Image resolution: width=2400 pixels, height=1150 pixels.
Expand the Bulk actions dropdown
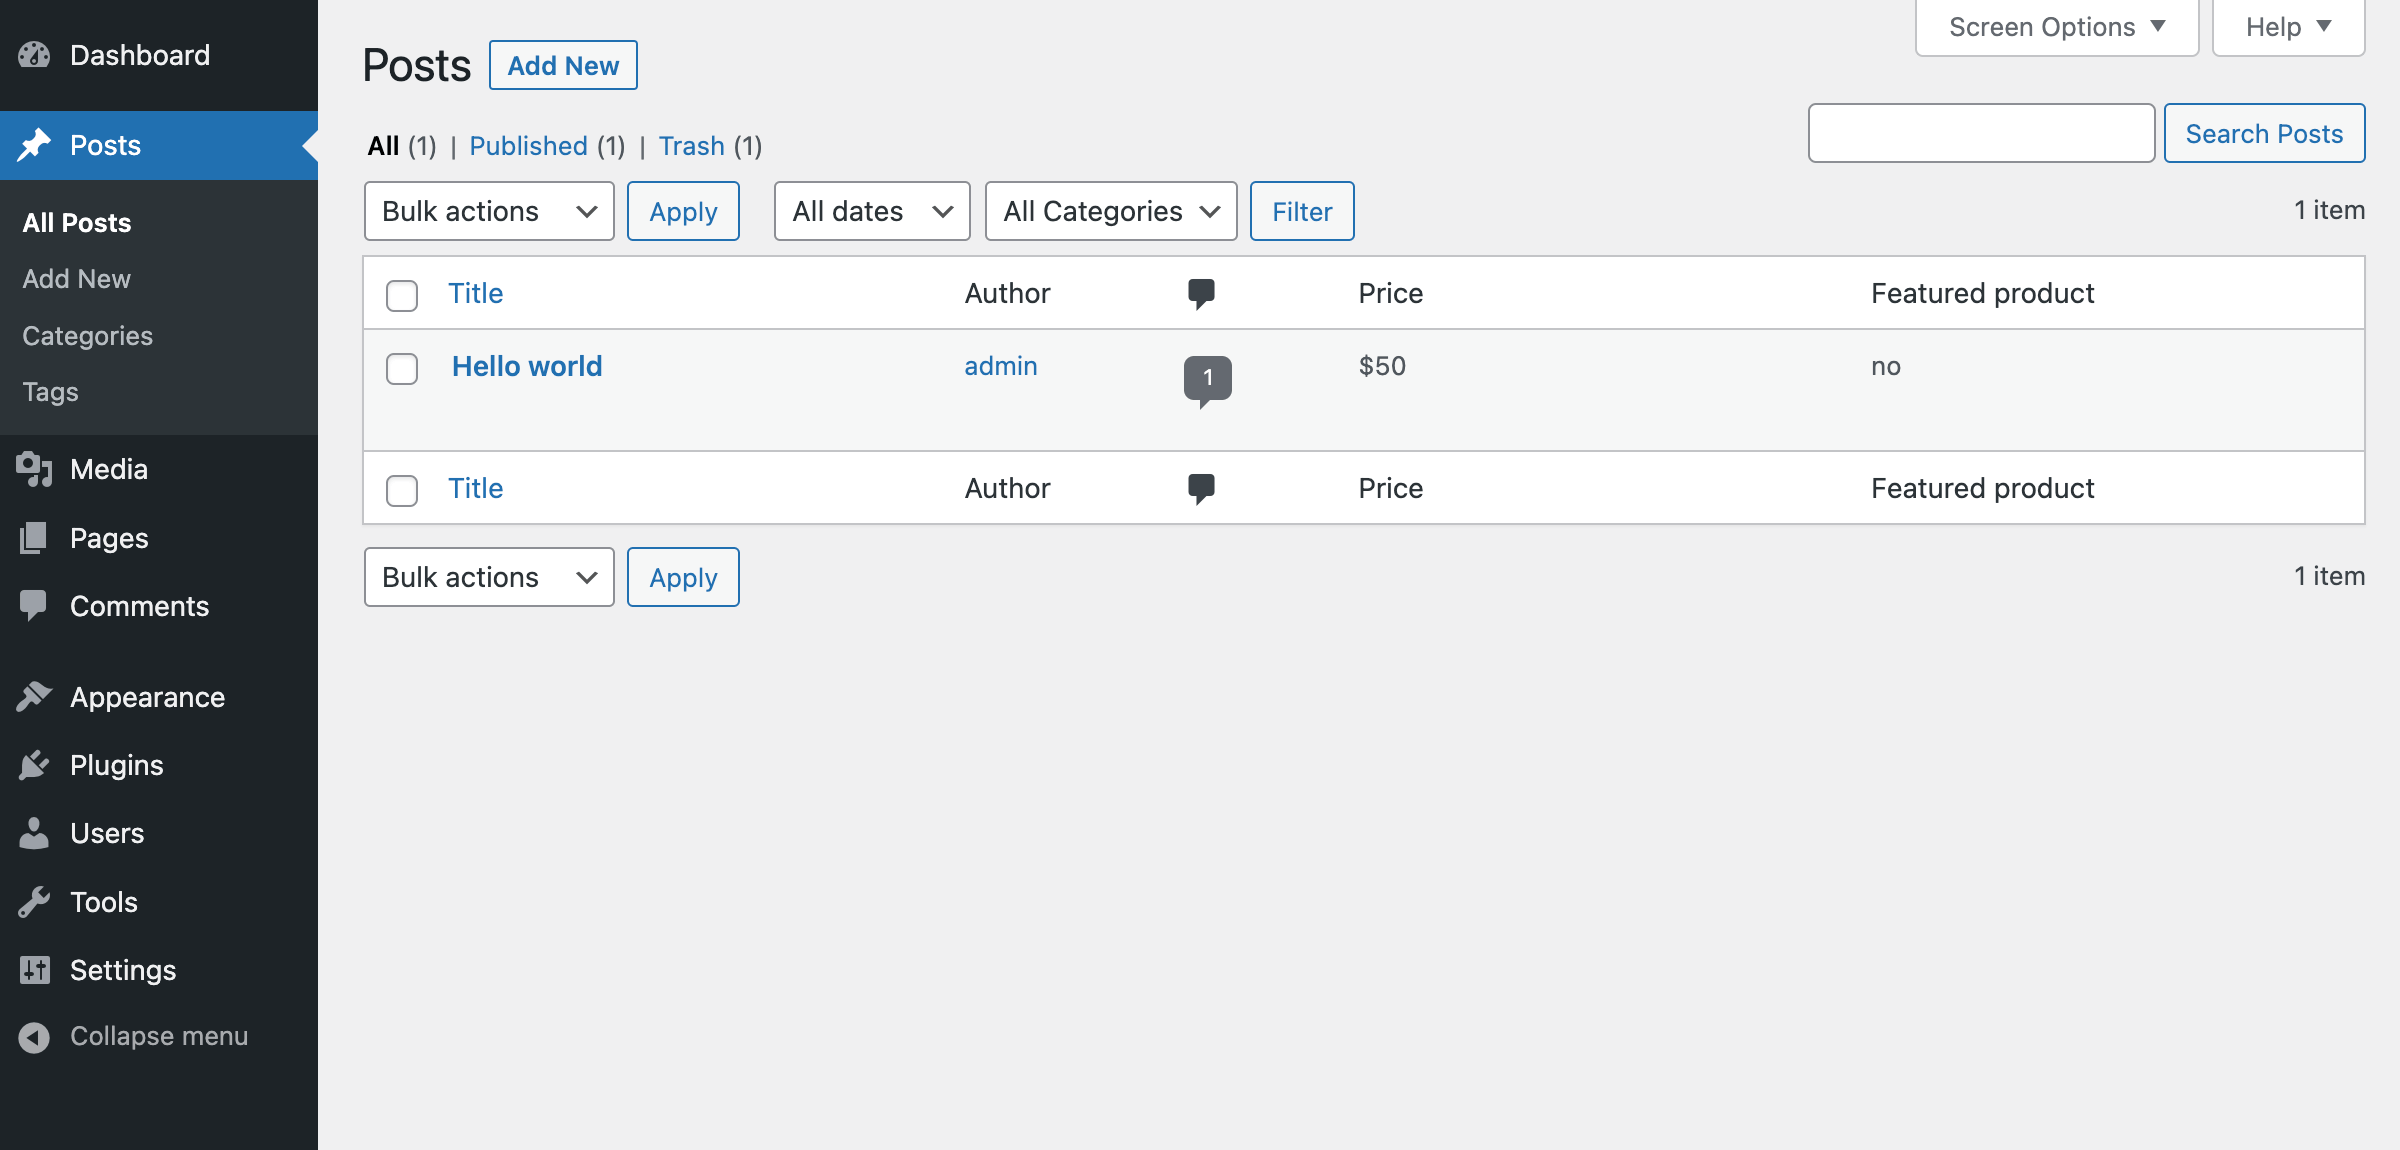(x=487, y=211)
